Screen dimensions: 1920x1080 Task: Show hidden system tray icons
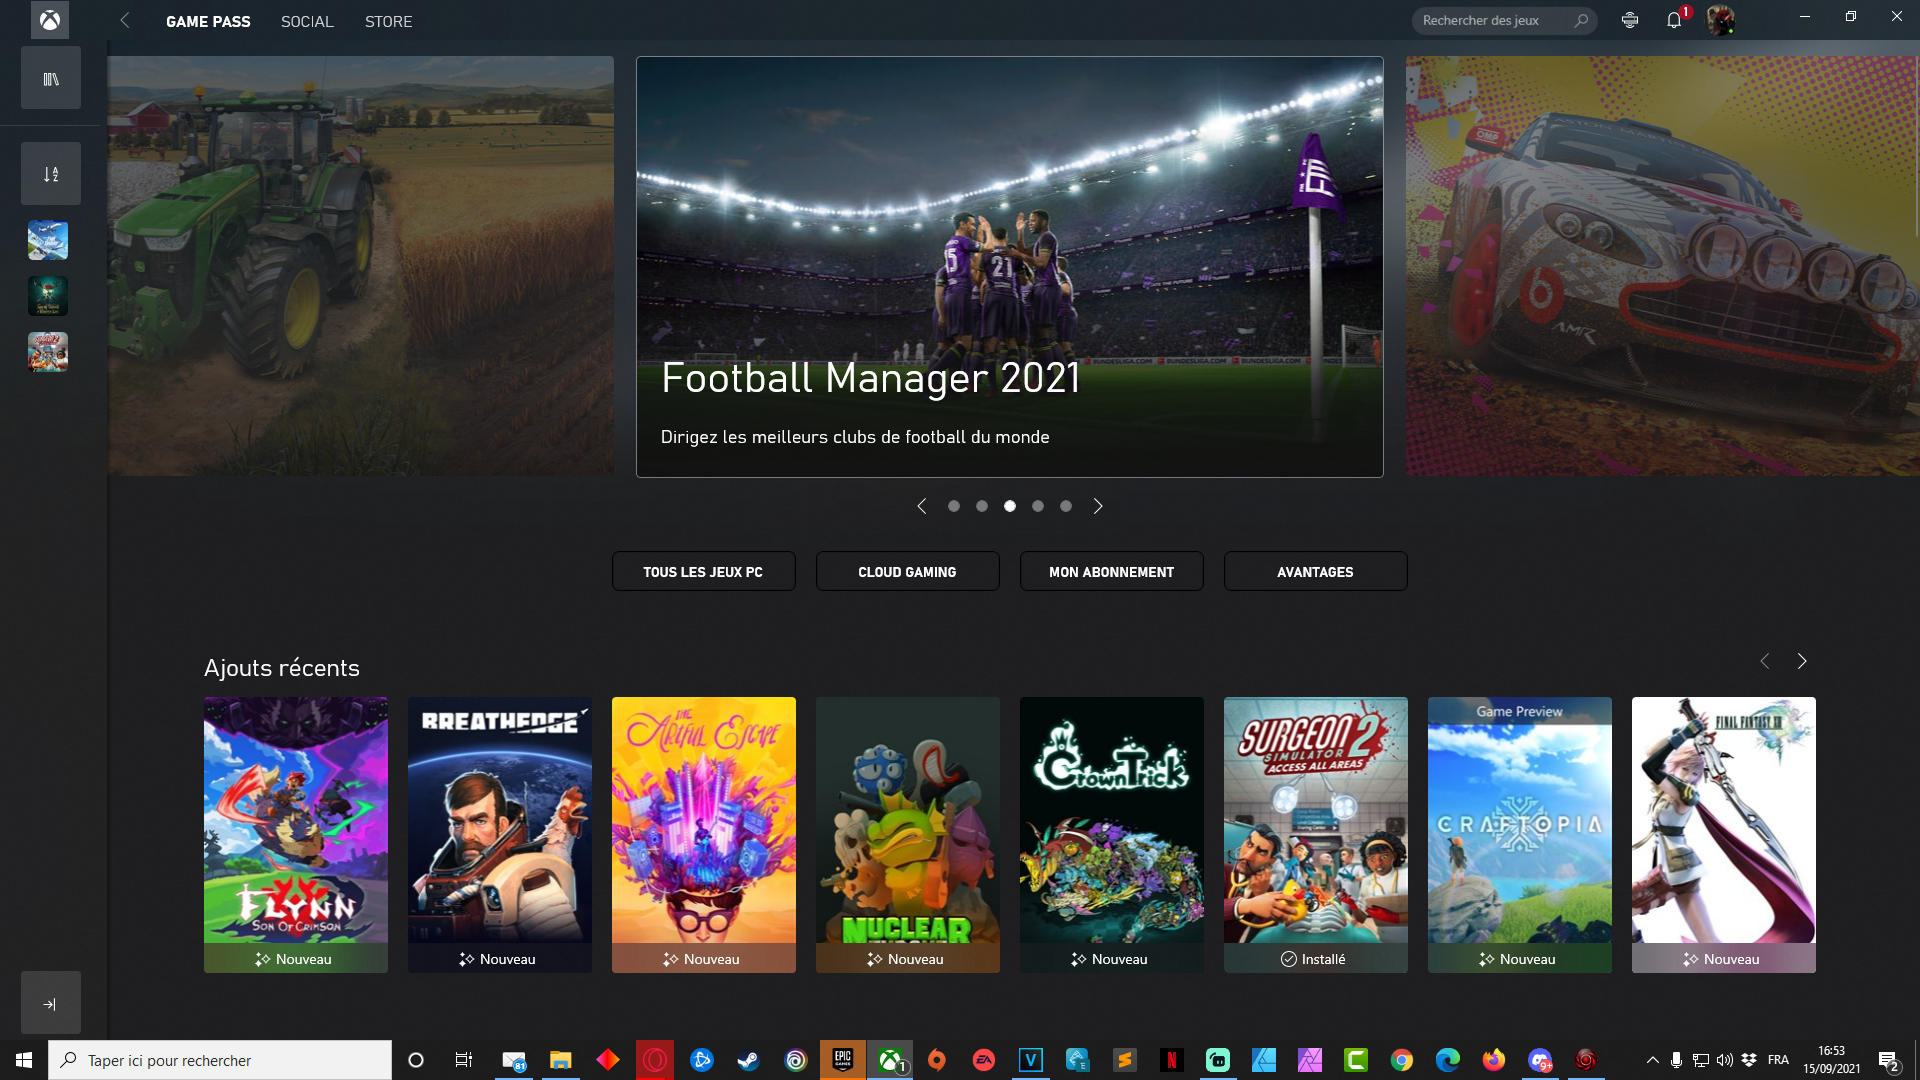coord(1652,1060)
